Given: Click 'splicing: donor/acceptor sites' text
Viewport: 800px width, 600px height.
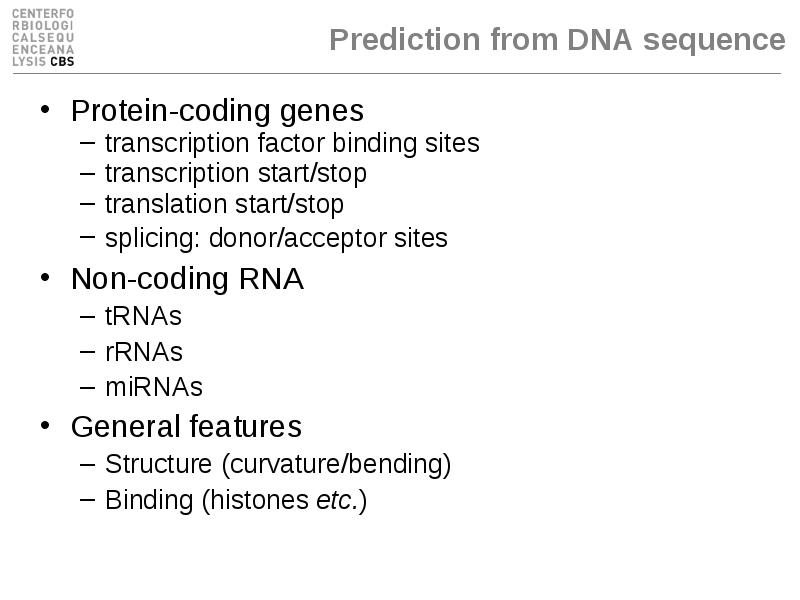Looking at the screenshot, I should [x=276, y=238].
